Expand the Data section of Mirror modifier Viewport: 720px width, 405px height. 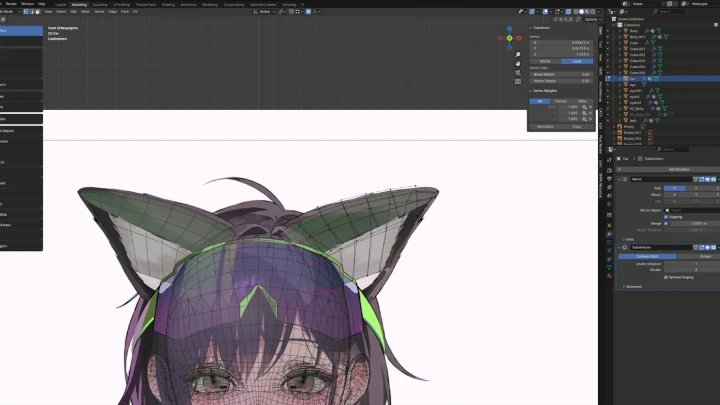624,239
